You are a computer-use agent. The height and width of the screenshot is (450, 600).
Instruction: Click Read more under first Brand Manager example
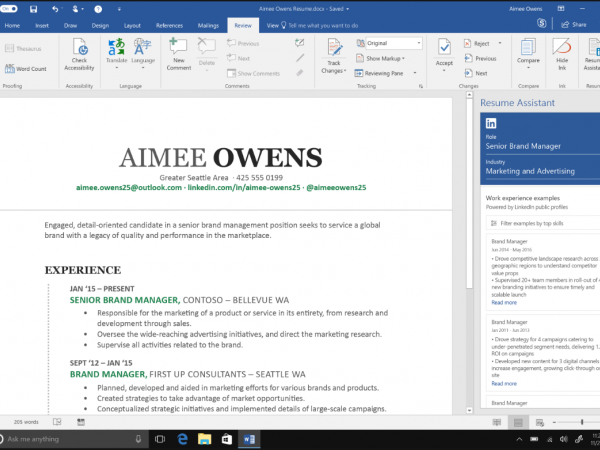tap(504, 302)
